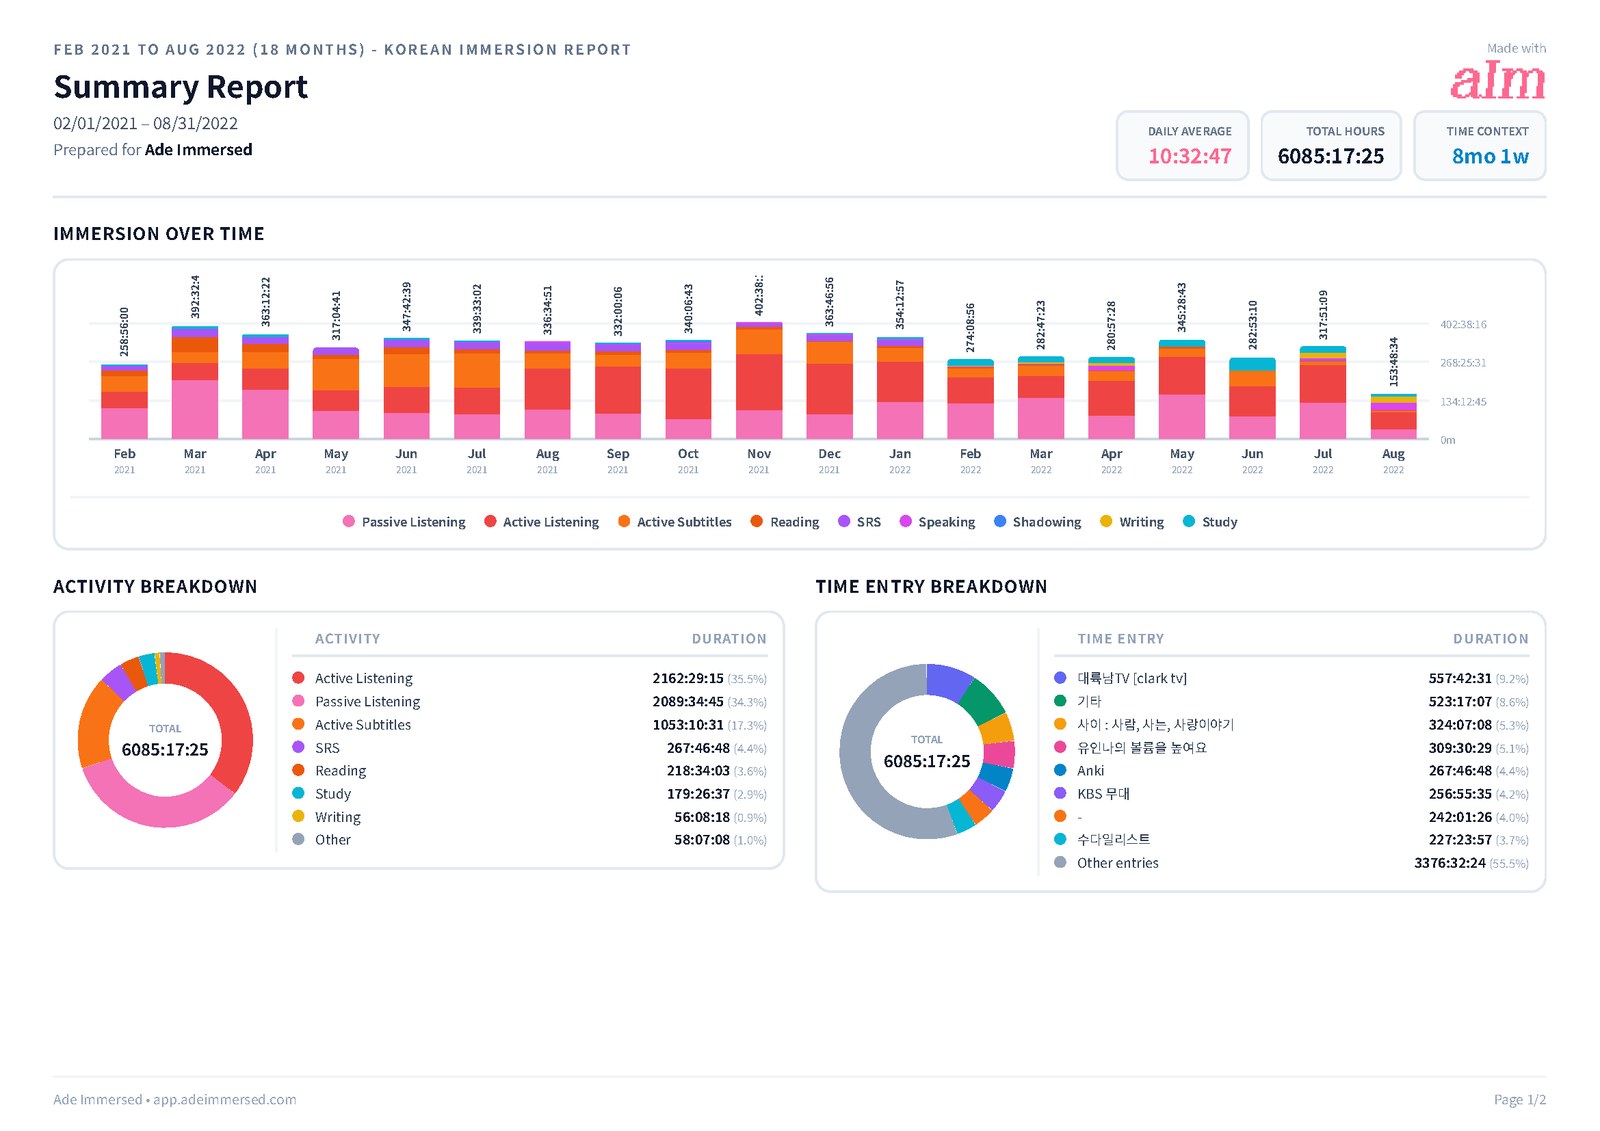Click the activity breakdown donut chart
1600x1131 pixels.
tap(165, 740)
